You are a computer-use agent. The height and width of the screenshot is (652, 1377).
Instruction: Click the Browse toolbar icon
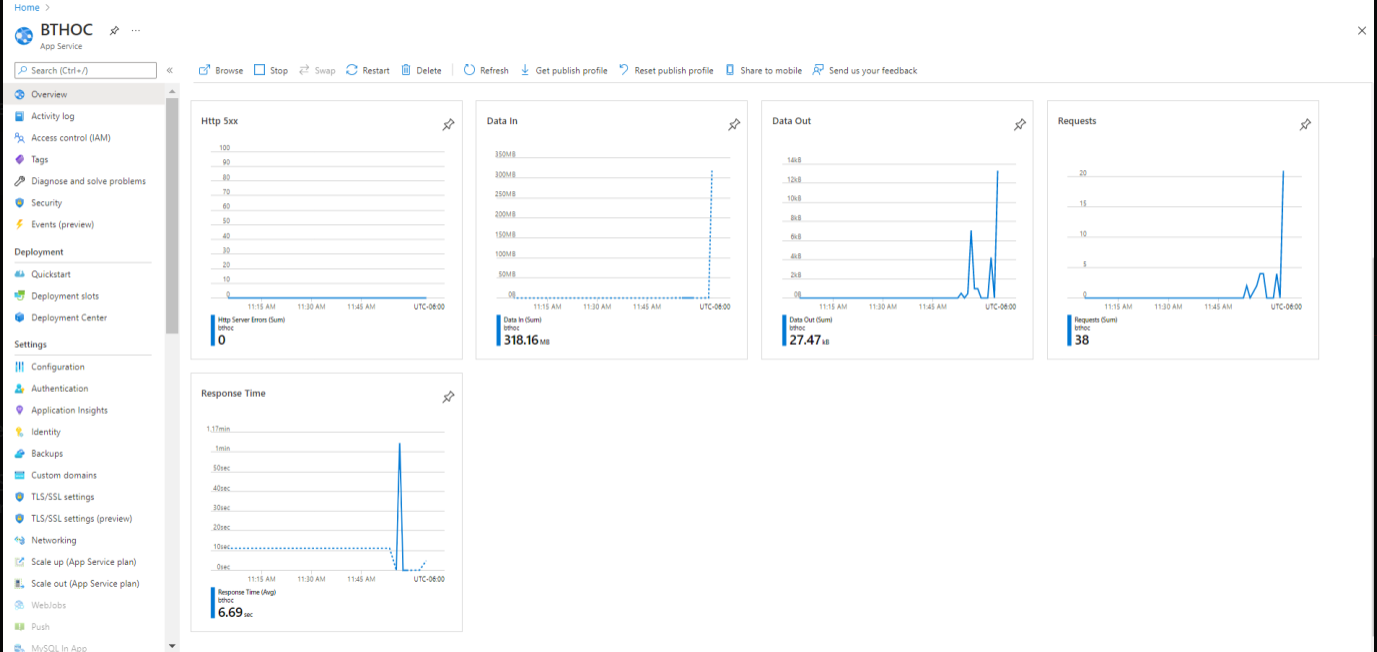point(205,70)
